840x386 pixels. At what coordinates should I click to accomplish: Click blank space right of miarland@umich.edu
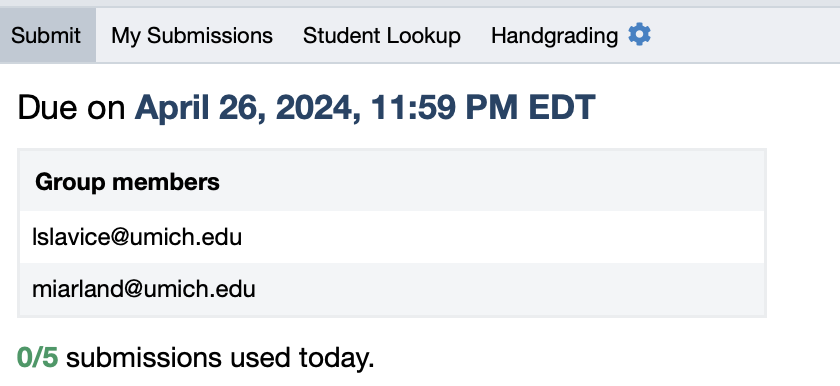point(509,289)
